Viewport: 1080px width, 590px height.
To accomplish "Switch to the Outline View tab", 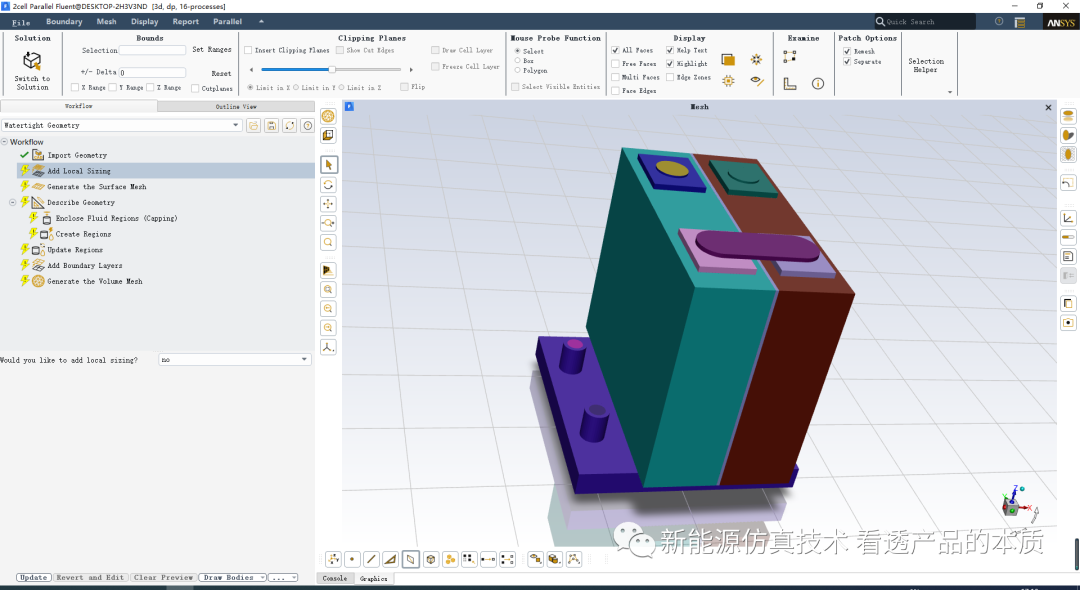I will point(235,106).
